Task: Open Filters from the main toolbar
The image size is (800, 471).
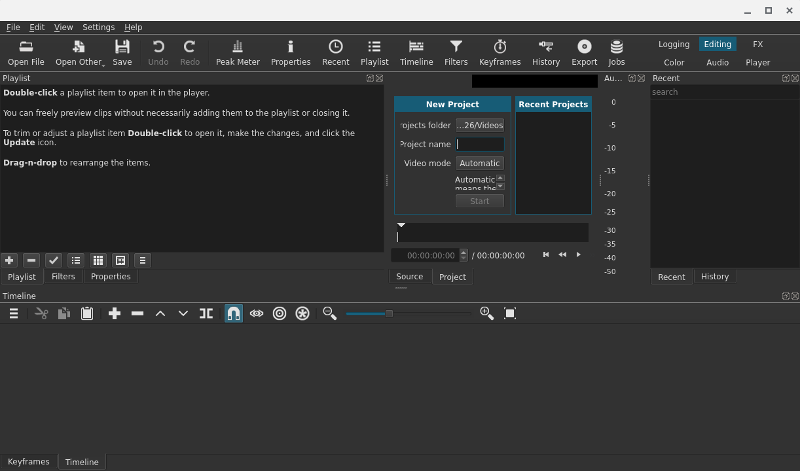Action: pos(455,52)
